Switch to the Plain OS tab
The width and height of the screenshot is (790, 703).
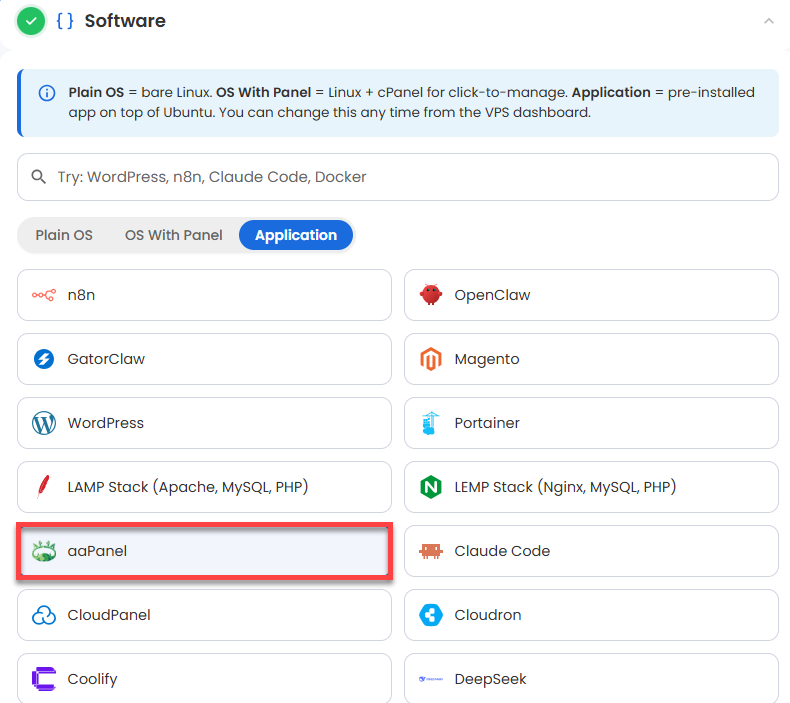(x=64, y=235)
